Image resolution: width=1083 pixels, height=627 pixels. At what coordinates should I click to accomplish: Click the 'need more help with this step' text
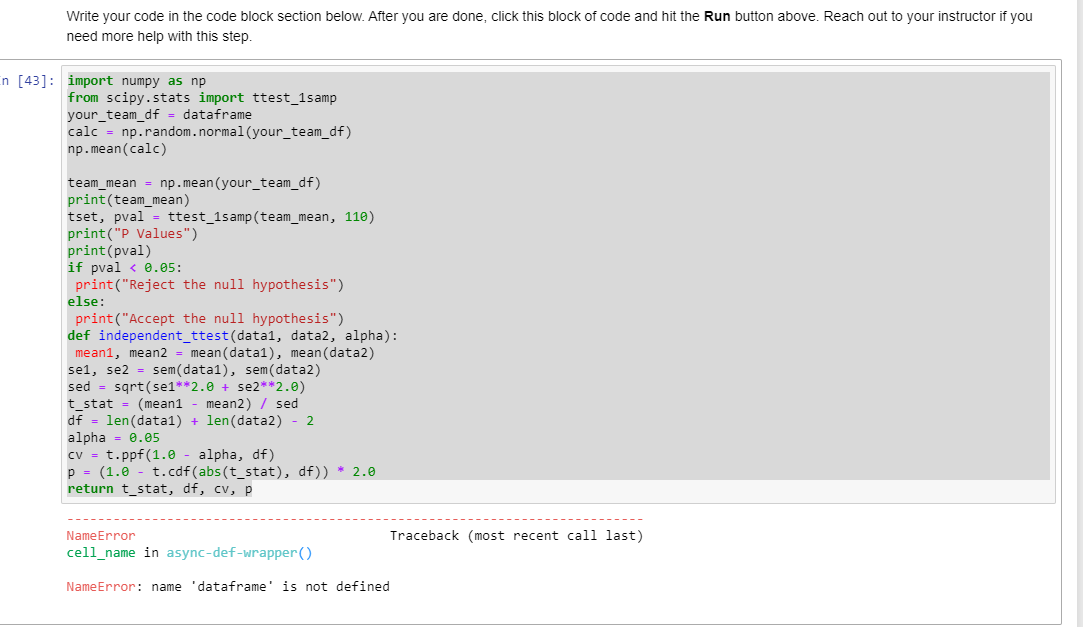click(159, 36)
